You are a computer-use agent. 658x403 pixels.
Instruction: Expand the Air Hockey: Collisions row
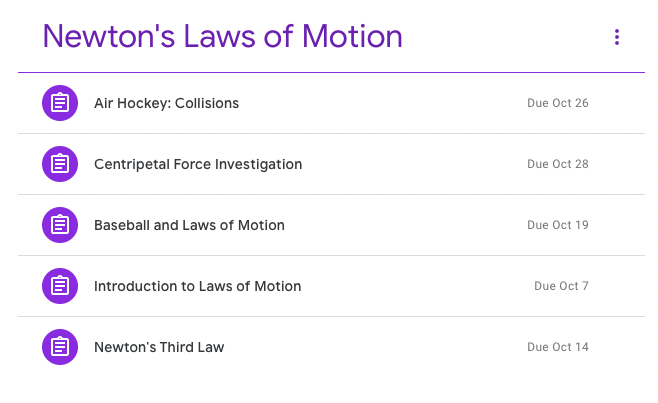(332, 103)
